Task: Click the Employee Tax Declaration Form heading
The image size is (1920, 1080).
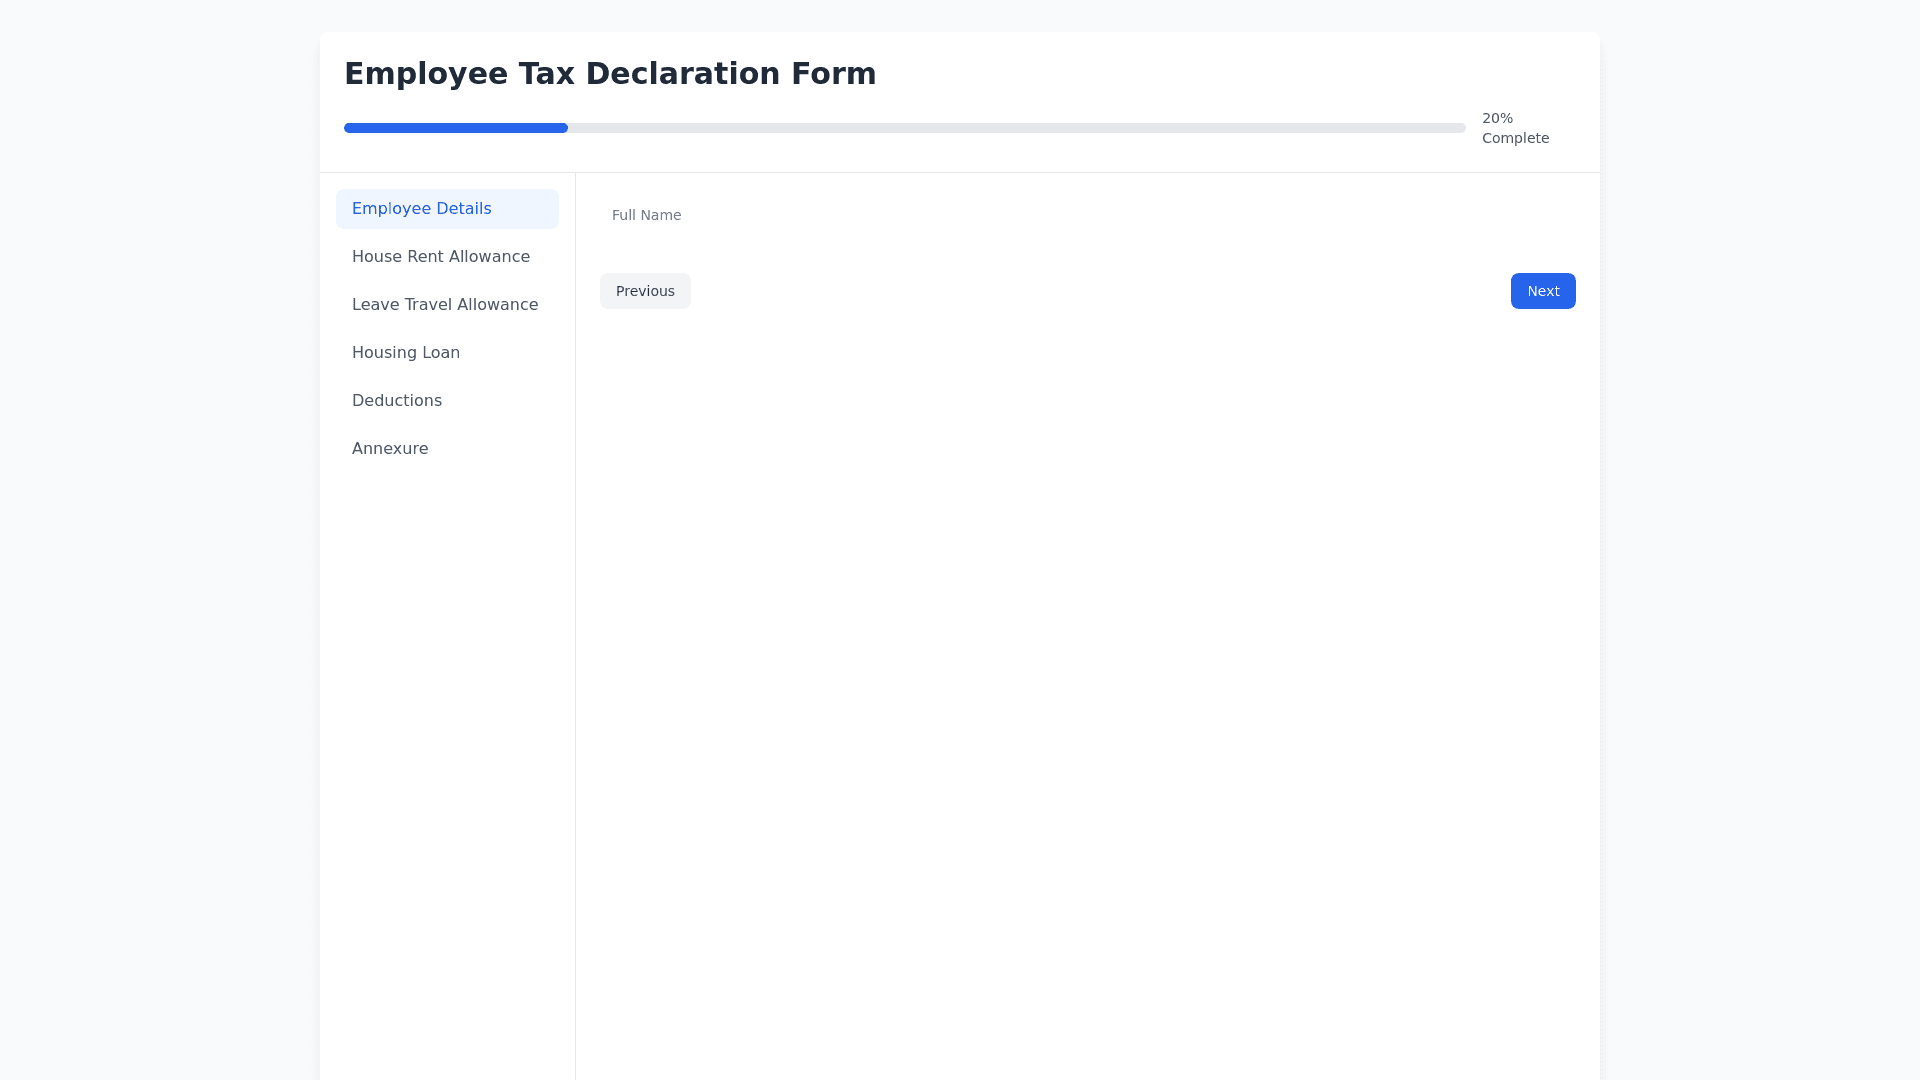Action: pyautogui.click(x=610, y=74)
